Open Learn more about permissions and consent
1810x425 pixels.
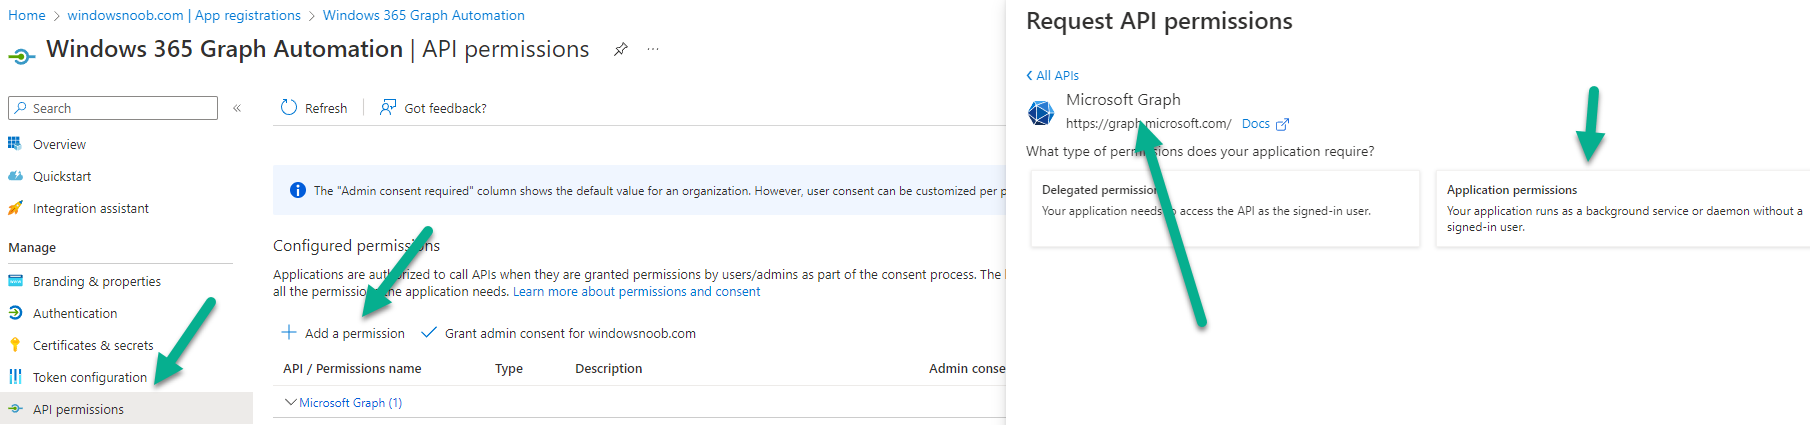636,292
